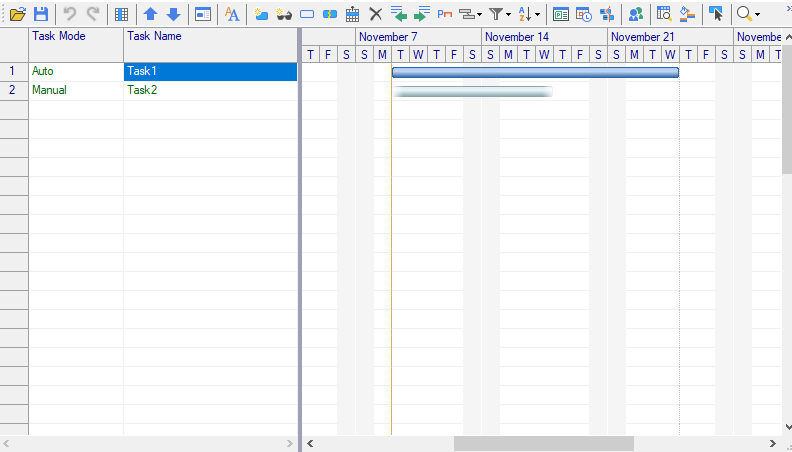Select the blue Task1 Gantt bar

coord(535,72)
